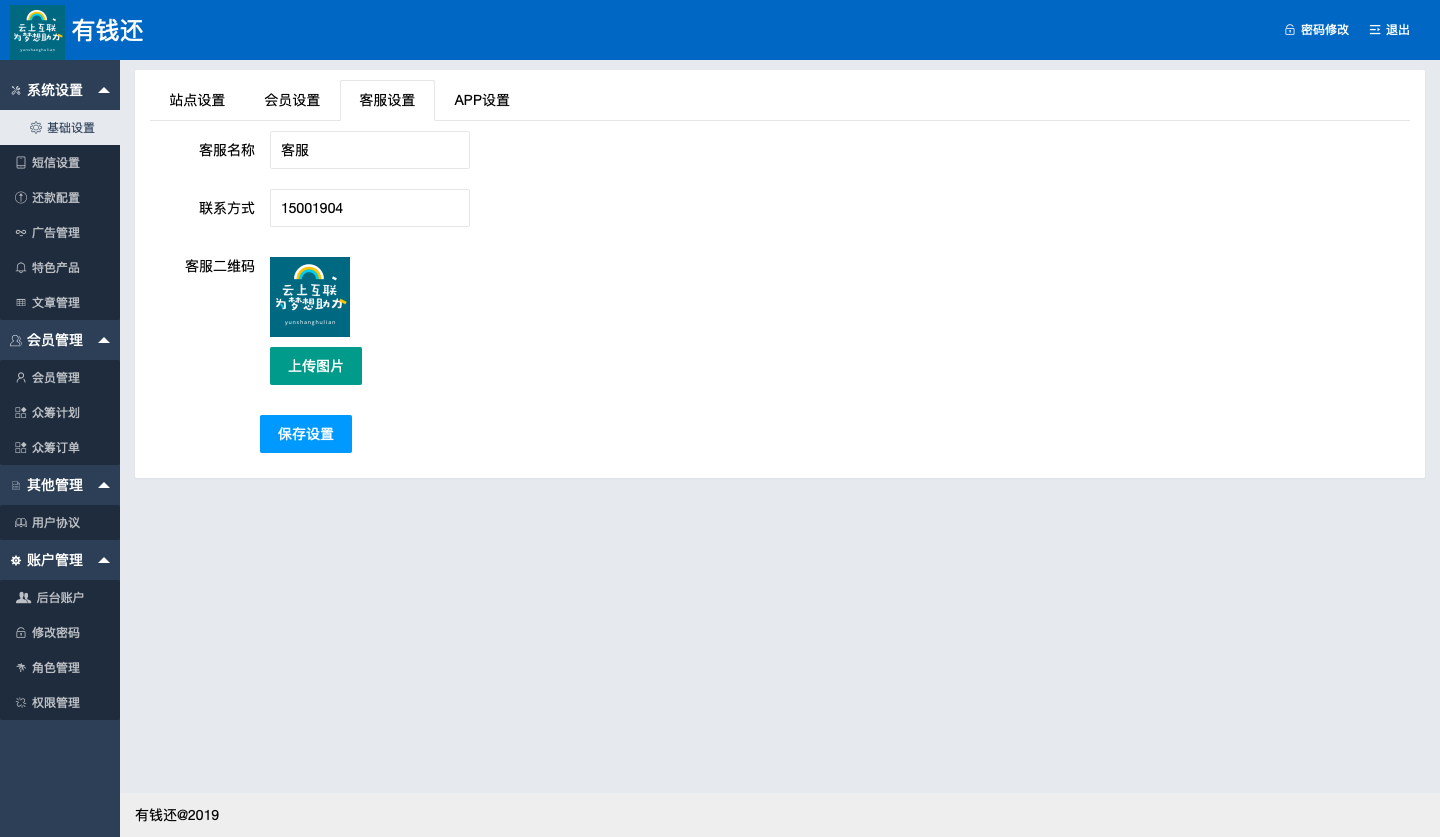This screenshot has height=837, width=1440.
Task: Click the bell icon for 特色产品
Action: point(21,268)
